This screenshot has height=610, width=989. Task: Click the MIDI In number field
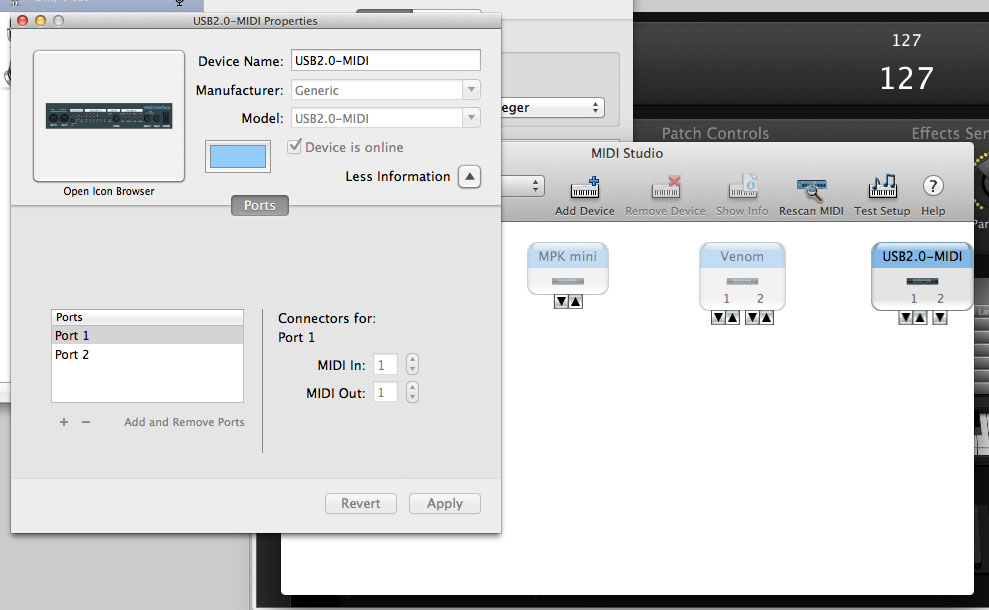[385, 365]
